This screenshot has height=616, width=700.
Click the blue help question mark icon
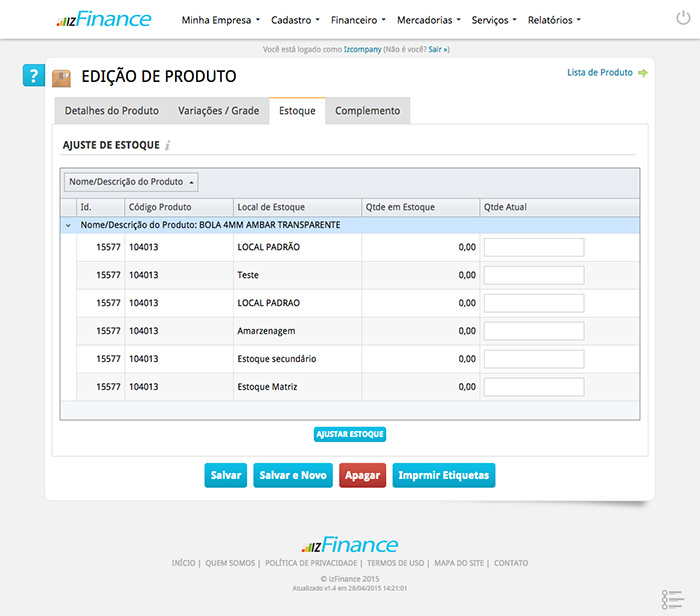(33, 76)
